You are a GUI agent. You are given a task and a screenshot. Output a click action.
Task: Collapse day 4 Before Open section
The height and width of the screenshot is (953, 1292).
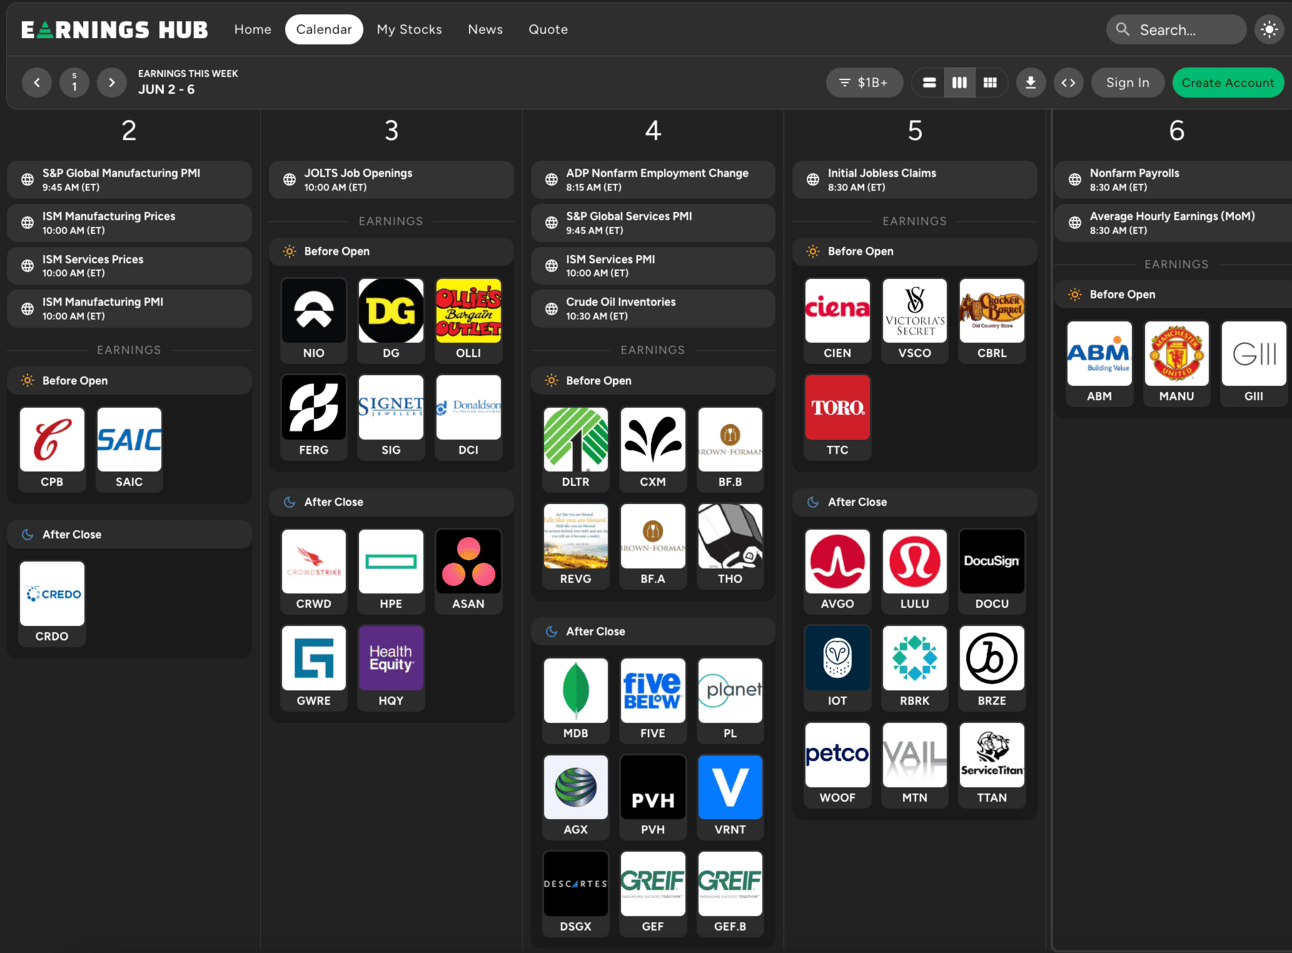coord(653,380)
